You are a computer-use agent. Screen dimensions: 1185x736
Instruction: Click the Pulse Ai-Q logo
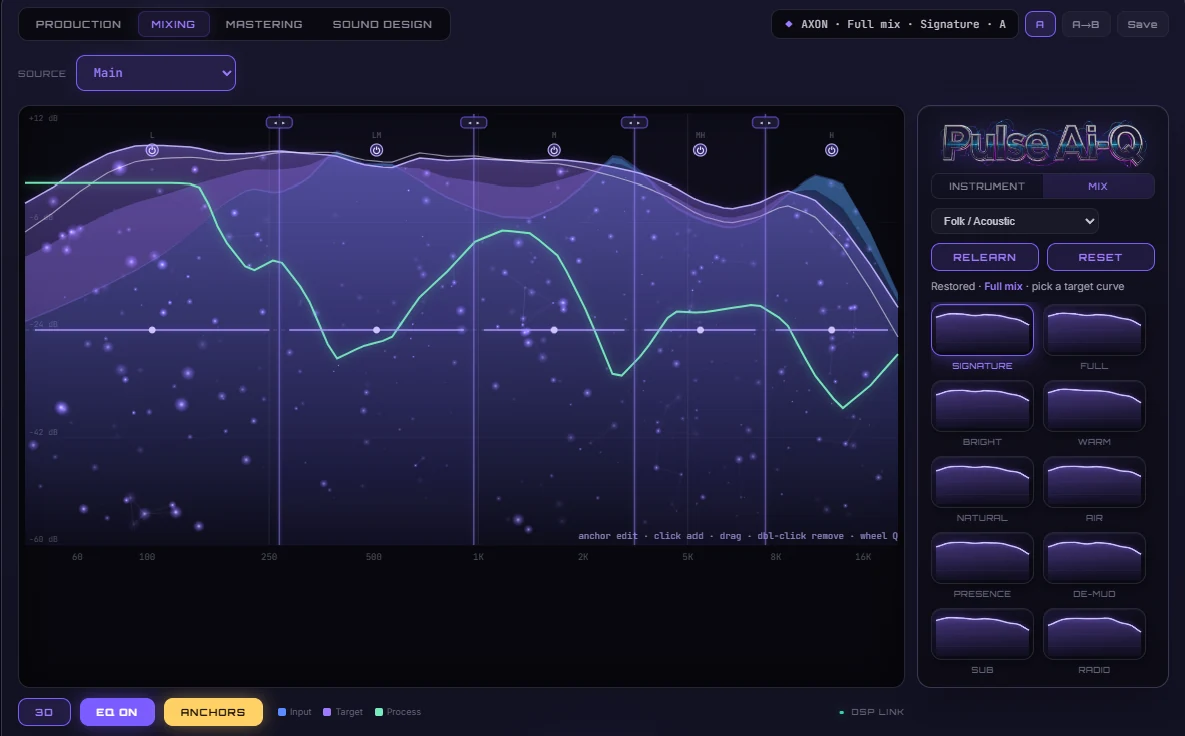click(1043, 143)
